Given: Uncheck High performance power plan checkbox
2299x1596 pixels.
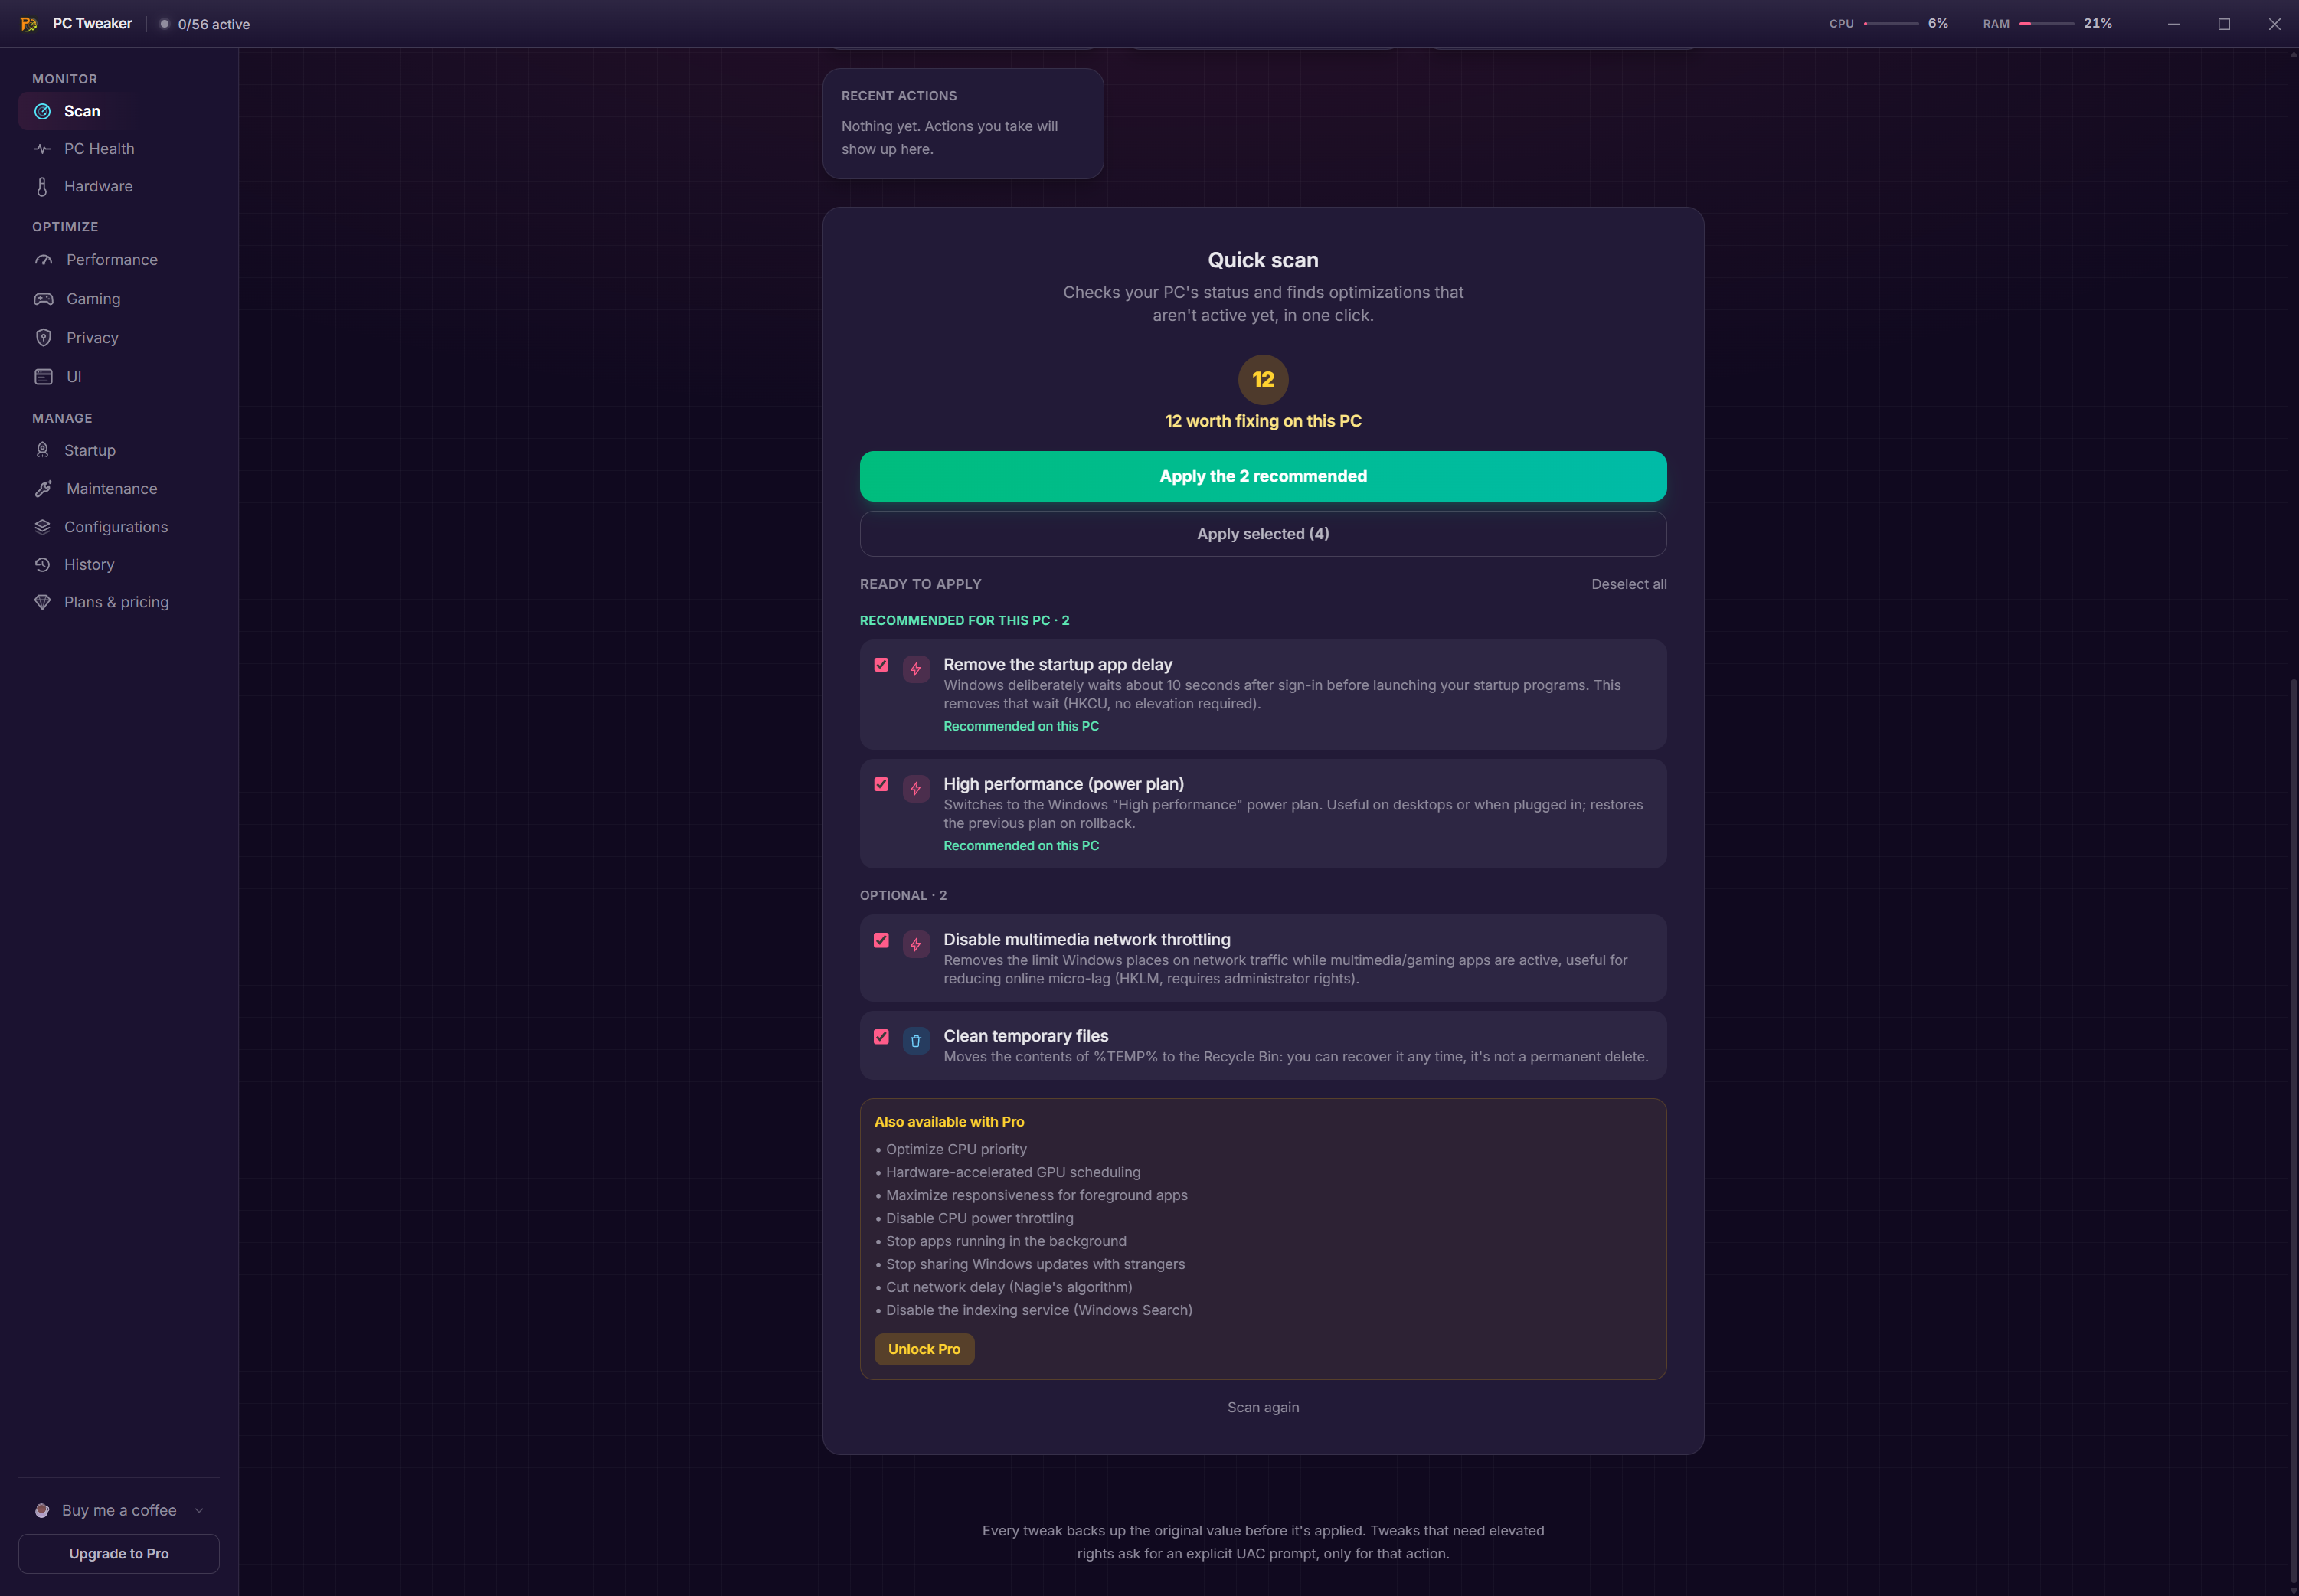Looking at the screenshot, I should tap(881, 784).
